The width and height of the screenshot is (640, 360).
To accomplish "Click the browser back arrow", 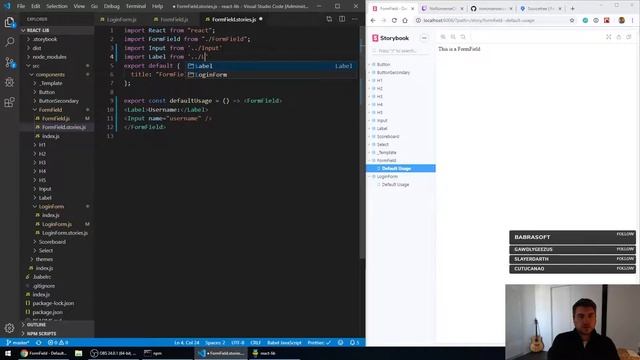I will (x=373, y=20).
